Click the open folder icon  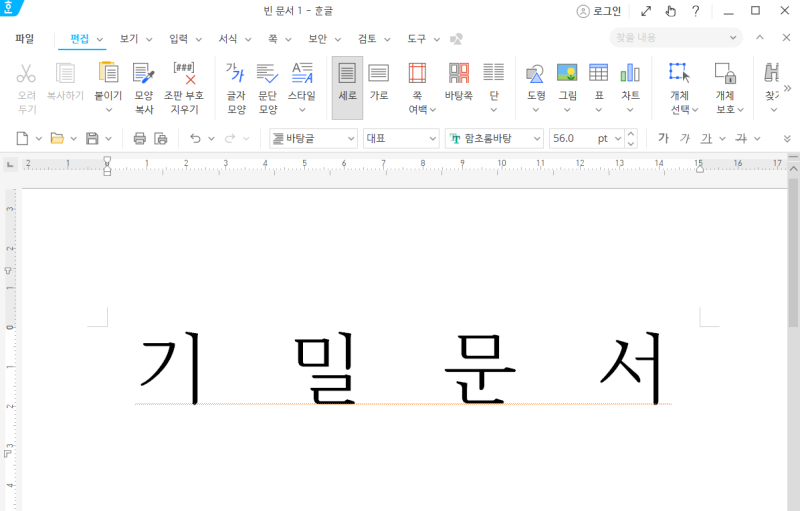point(57,138)
